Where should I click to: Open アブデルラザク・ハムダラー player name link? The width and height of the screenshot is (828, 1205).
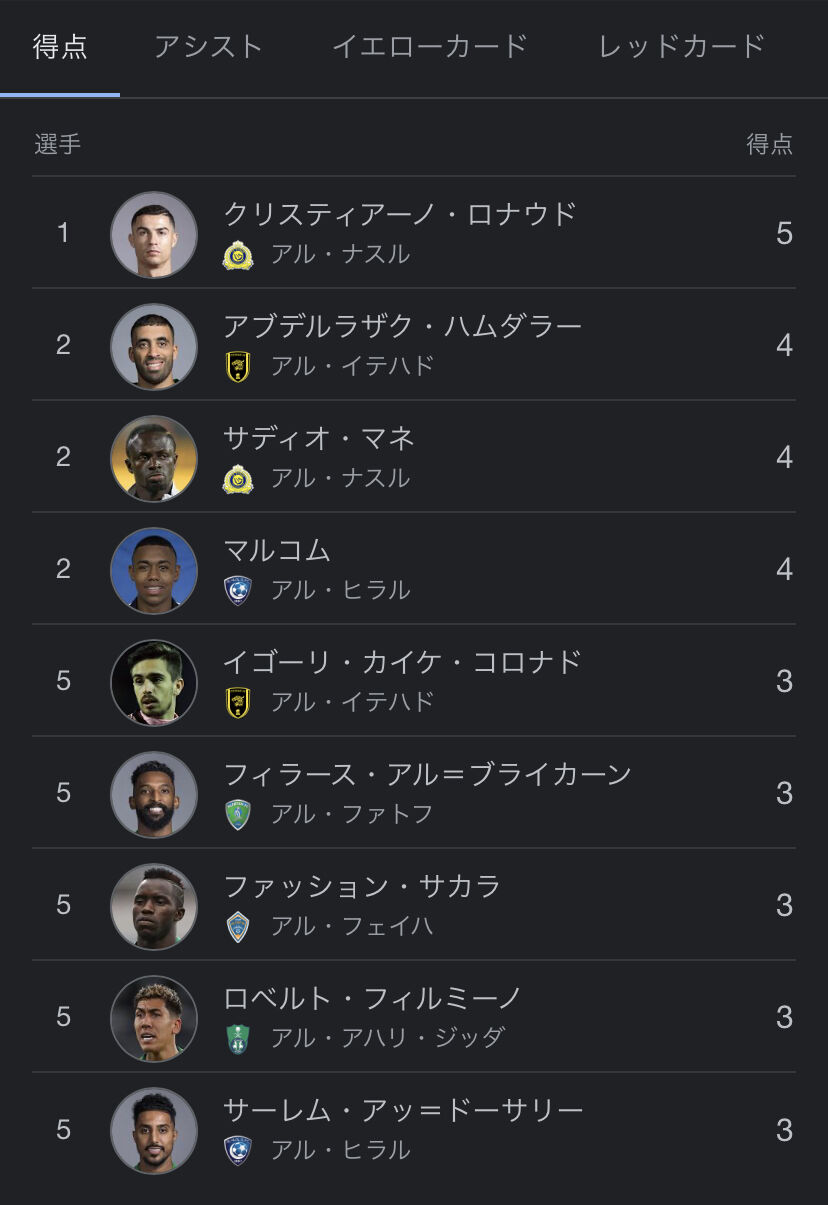[x=403, y=326]
